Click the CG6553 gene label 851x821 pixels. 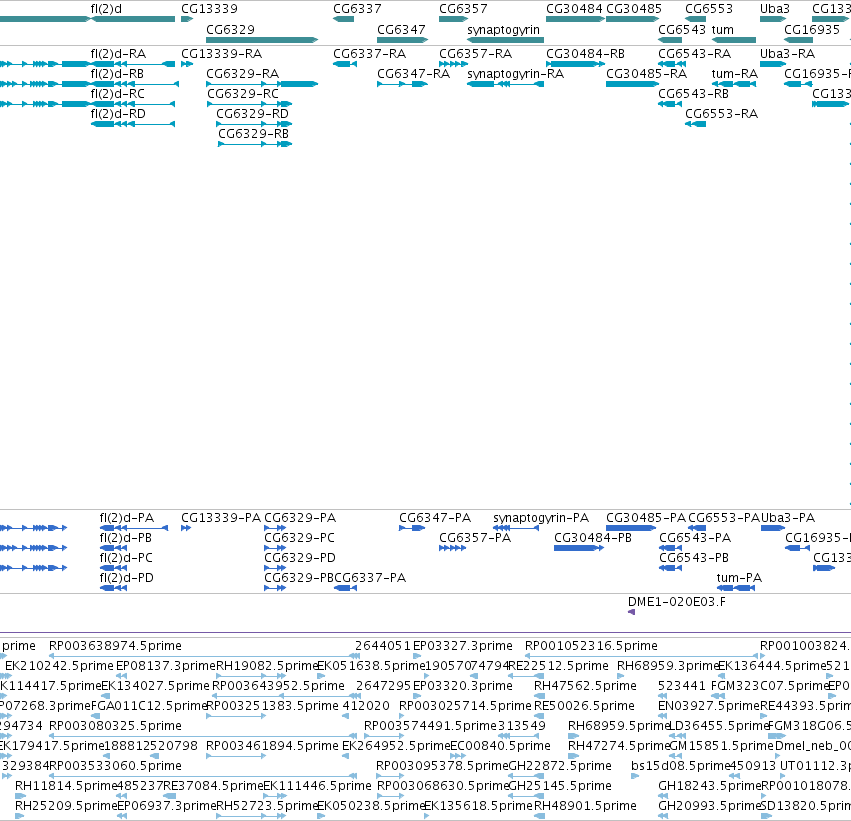point(709,9)
